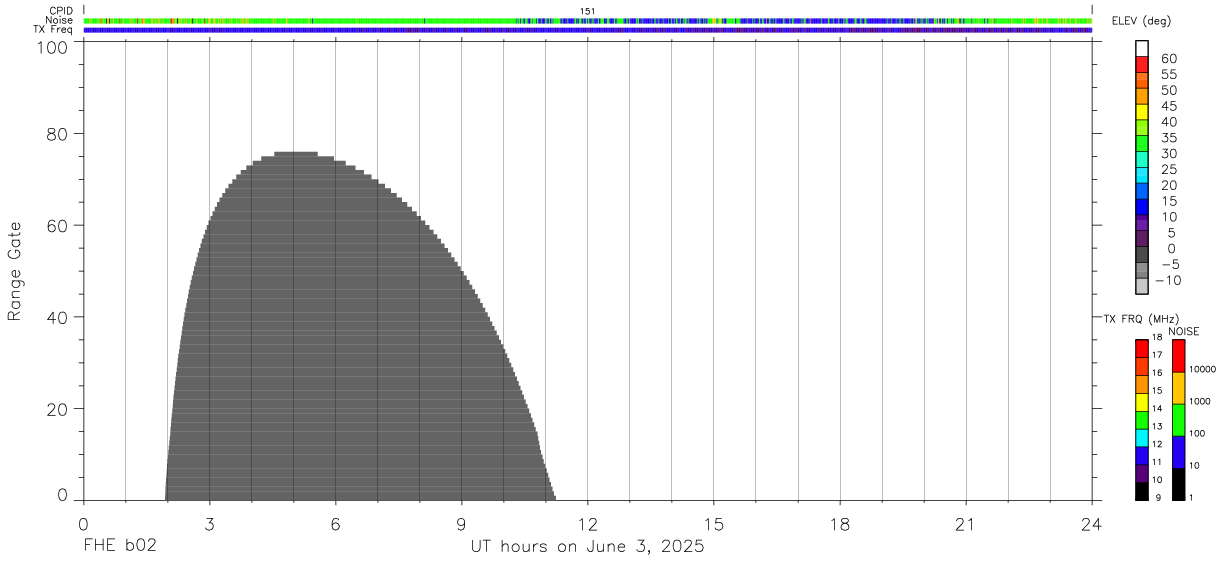Click the blue TX Freq strip above the plot

(x=588, y=30)
